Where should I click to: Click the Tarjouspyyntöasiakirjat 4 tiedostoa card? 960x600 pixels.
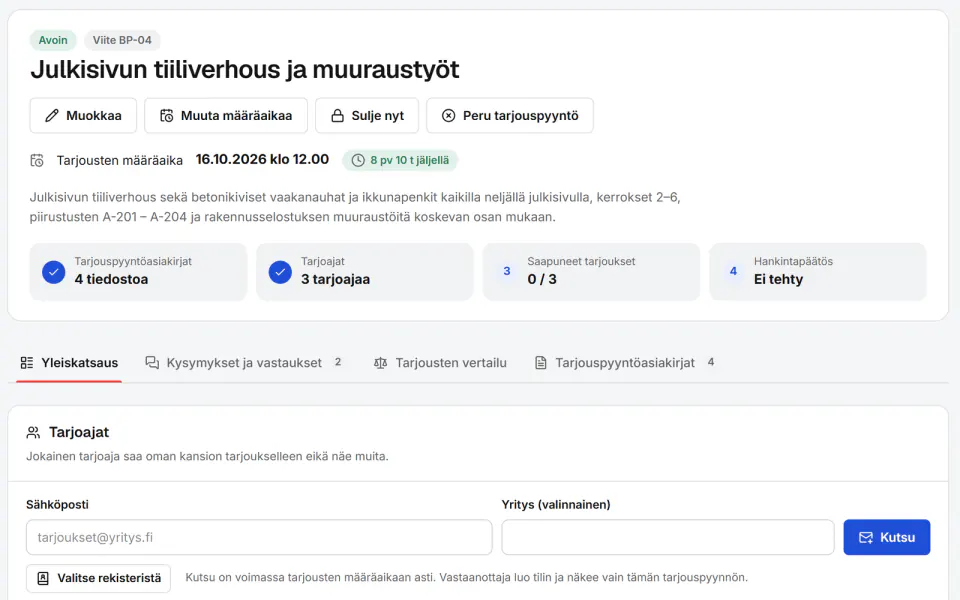[138, 272]
